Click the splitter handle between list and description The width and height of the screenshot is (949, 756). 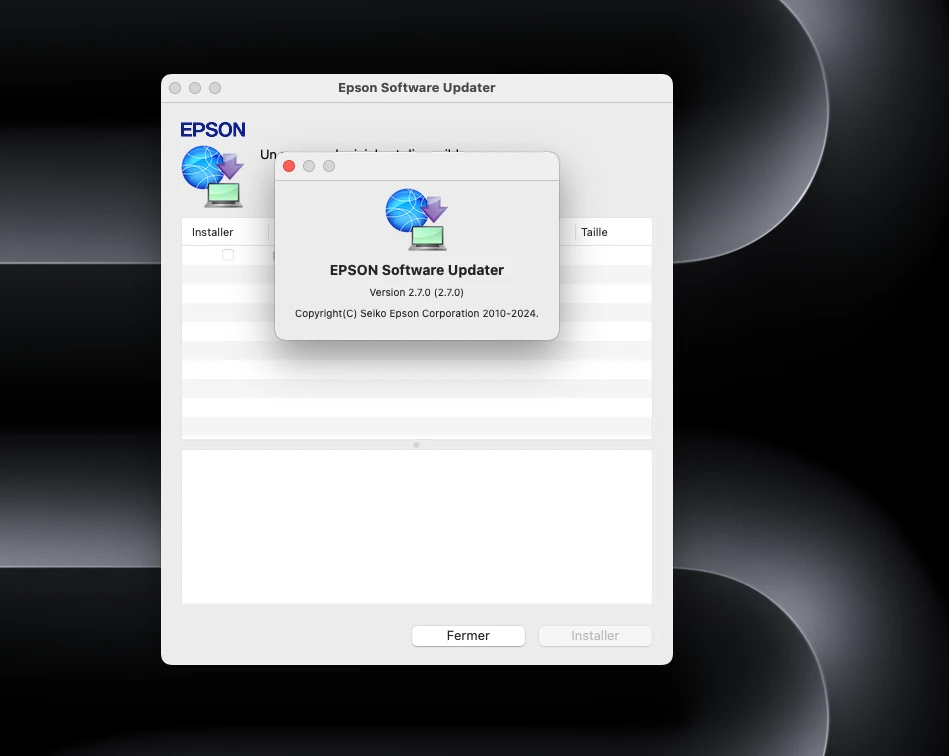[416, 445]
